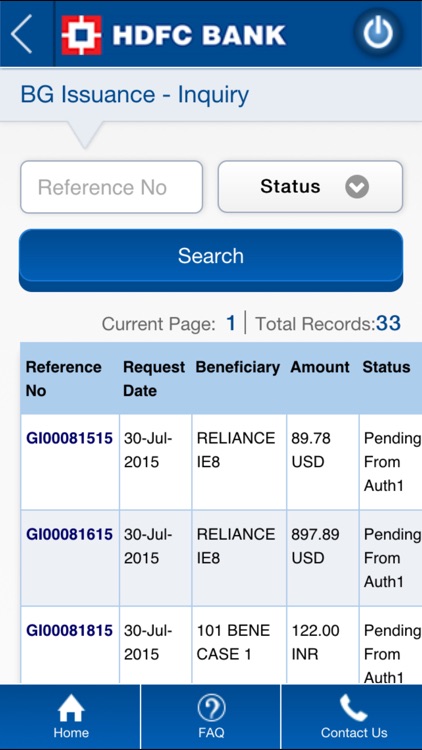
Task: Click the Amount column header
Action: tap(320, 367)
